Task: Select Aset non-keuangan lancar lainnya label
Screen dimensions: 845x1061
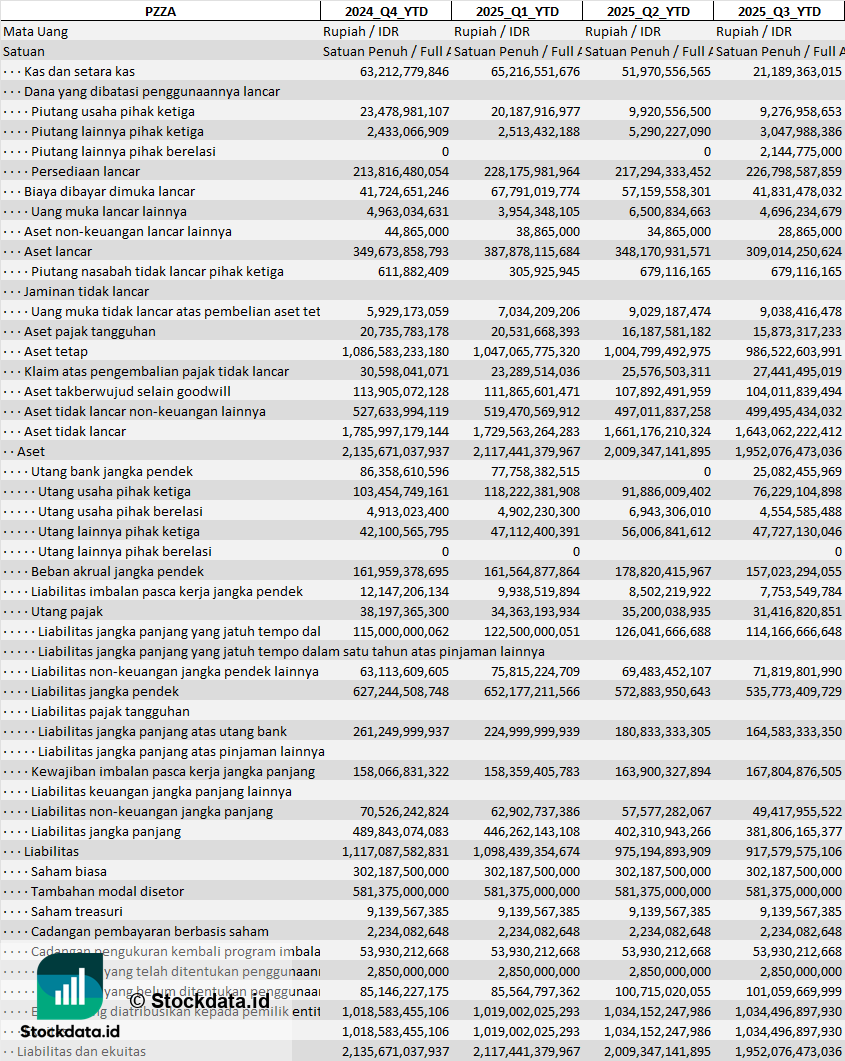Action: click(128, 231)
